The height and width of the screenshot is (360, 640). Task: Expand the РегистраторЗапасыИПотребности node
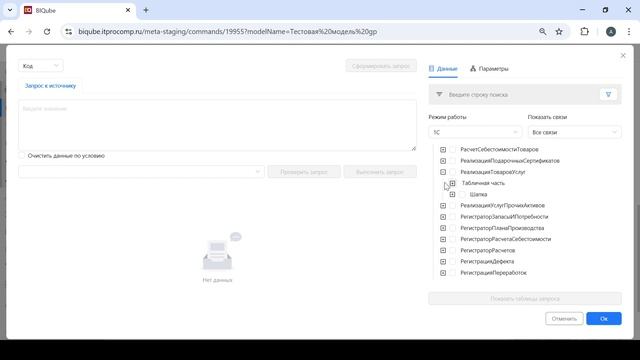443,217
